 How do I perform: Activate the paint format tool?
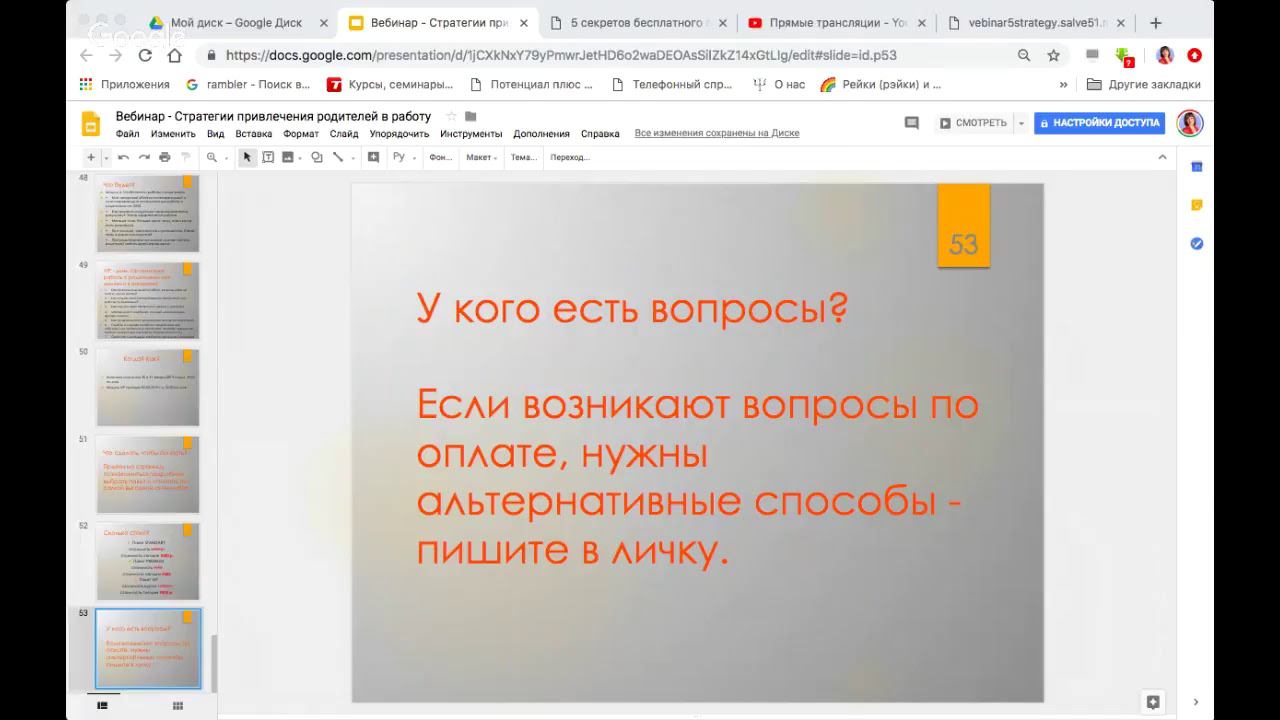click(x=185, y=157)
